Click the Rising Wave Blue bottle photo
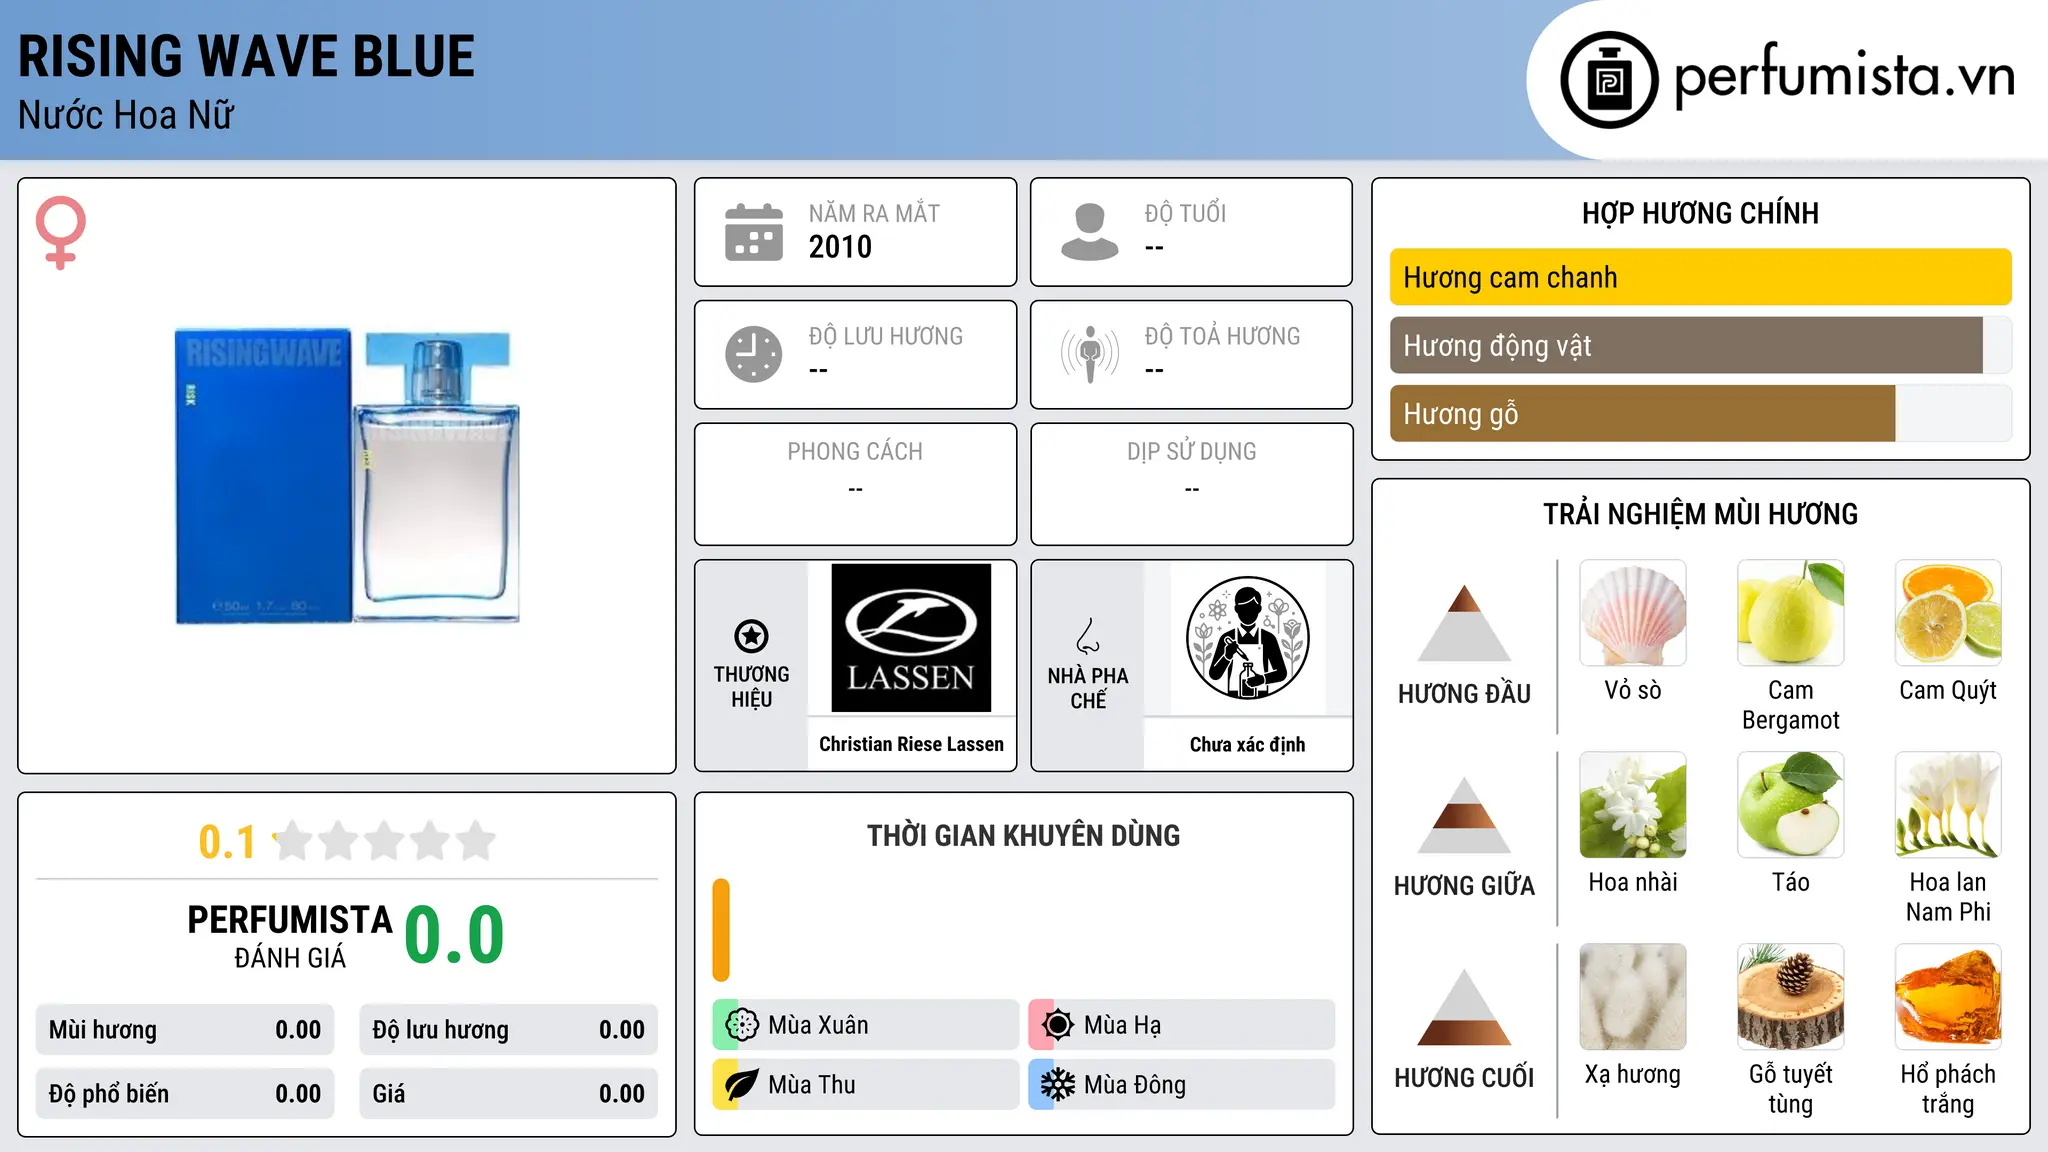 coord(347,476)
